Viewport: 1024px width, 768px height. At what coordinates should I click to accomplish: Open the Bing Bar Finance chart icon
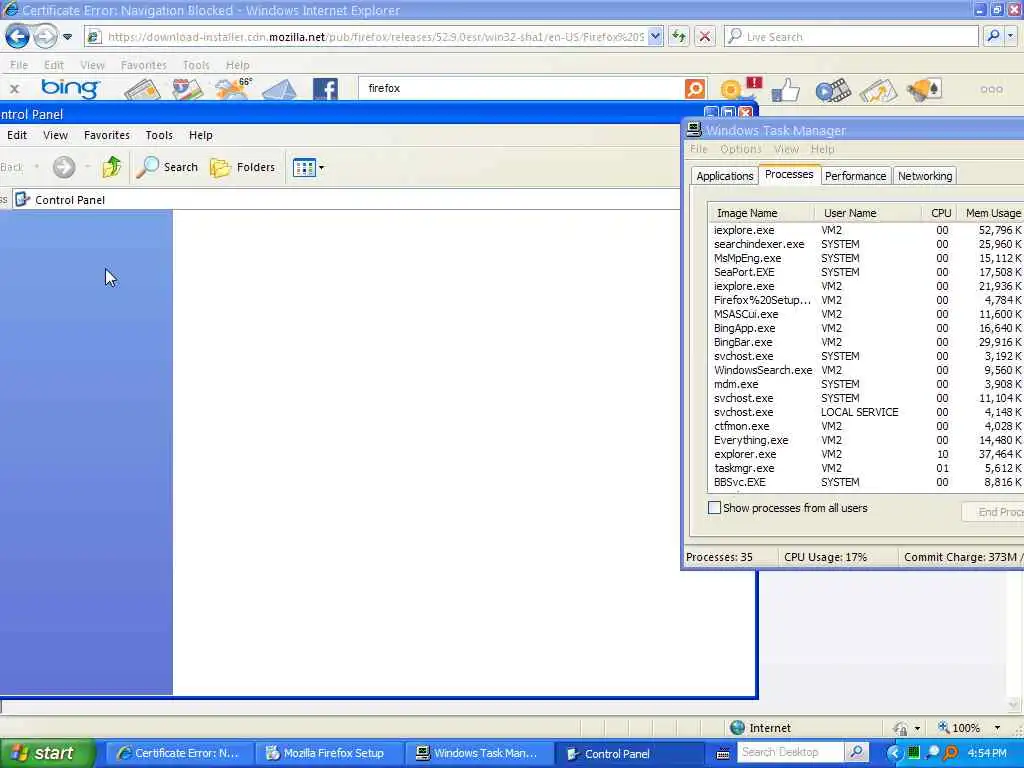tap(878, 90)
